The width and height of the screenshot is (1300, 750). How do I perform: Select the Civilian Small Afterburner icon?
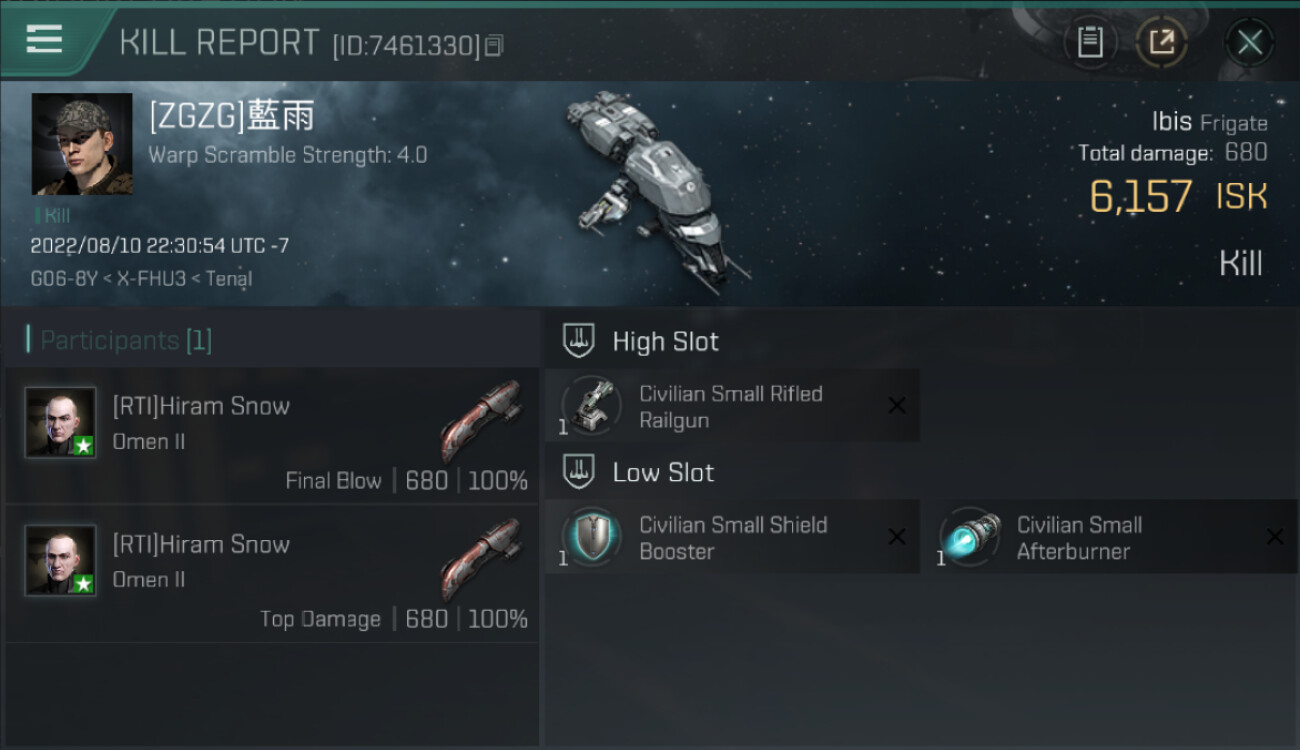tap(969, 537)
